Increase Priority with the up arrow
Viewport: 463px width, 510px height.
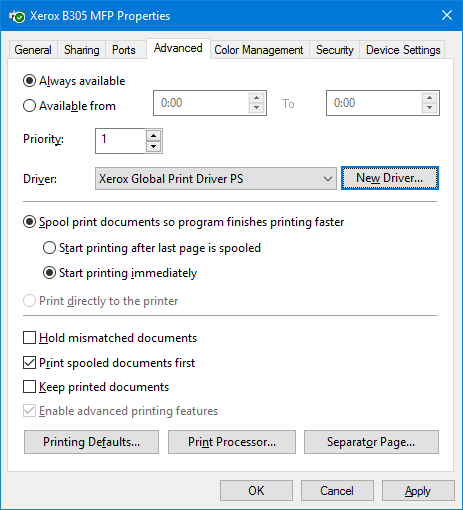click(153, 136)
